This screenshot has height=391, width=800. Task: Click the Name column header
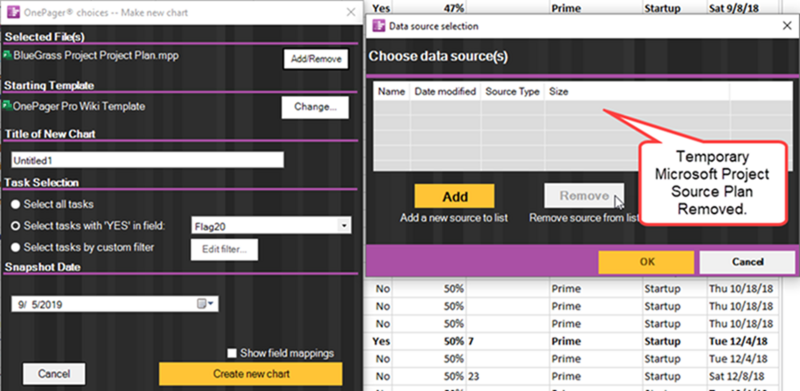coord(392,92)
